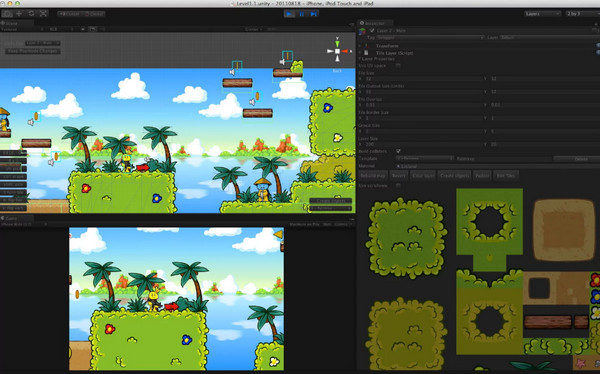Click the Revert button
This screenshot has height=374, width=600.
(399, 175)
